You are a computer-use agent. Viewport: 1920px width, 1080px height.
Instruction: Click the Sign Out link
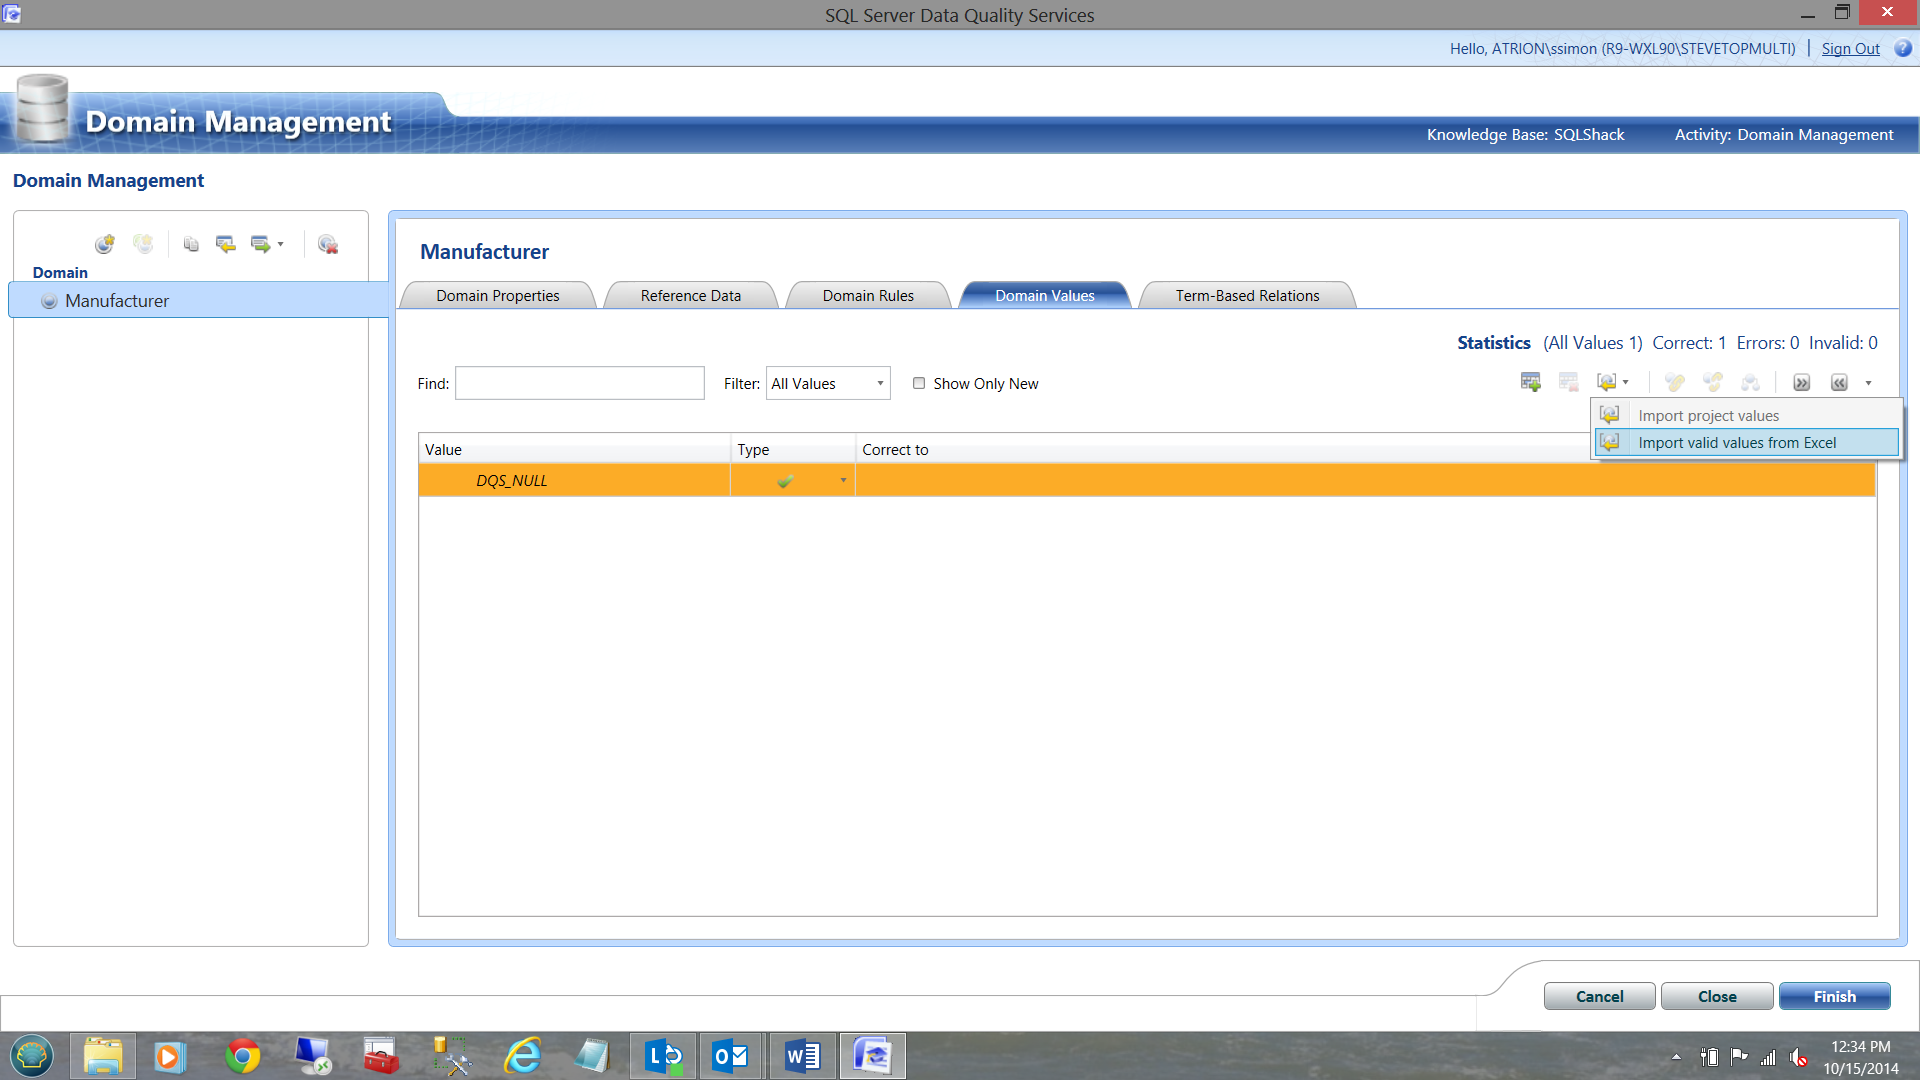(x=1850, y=49)
